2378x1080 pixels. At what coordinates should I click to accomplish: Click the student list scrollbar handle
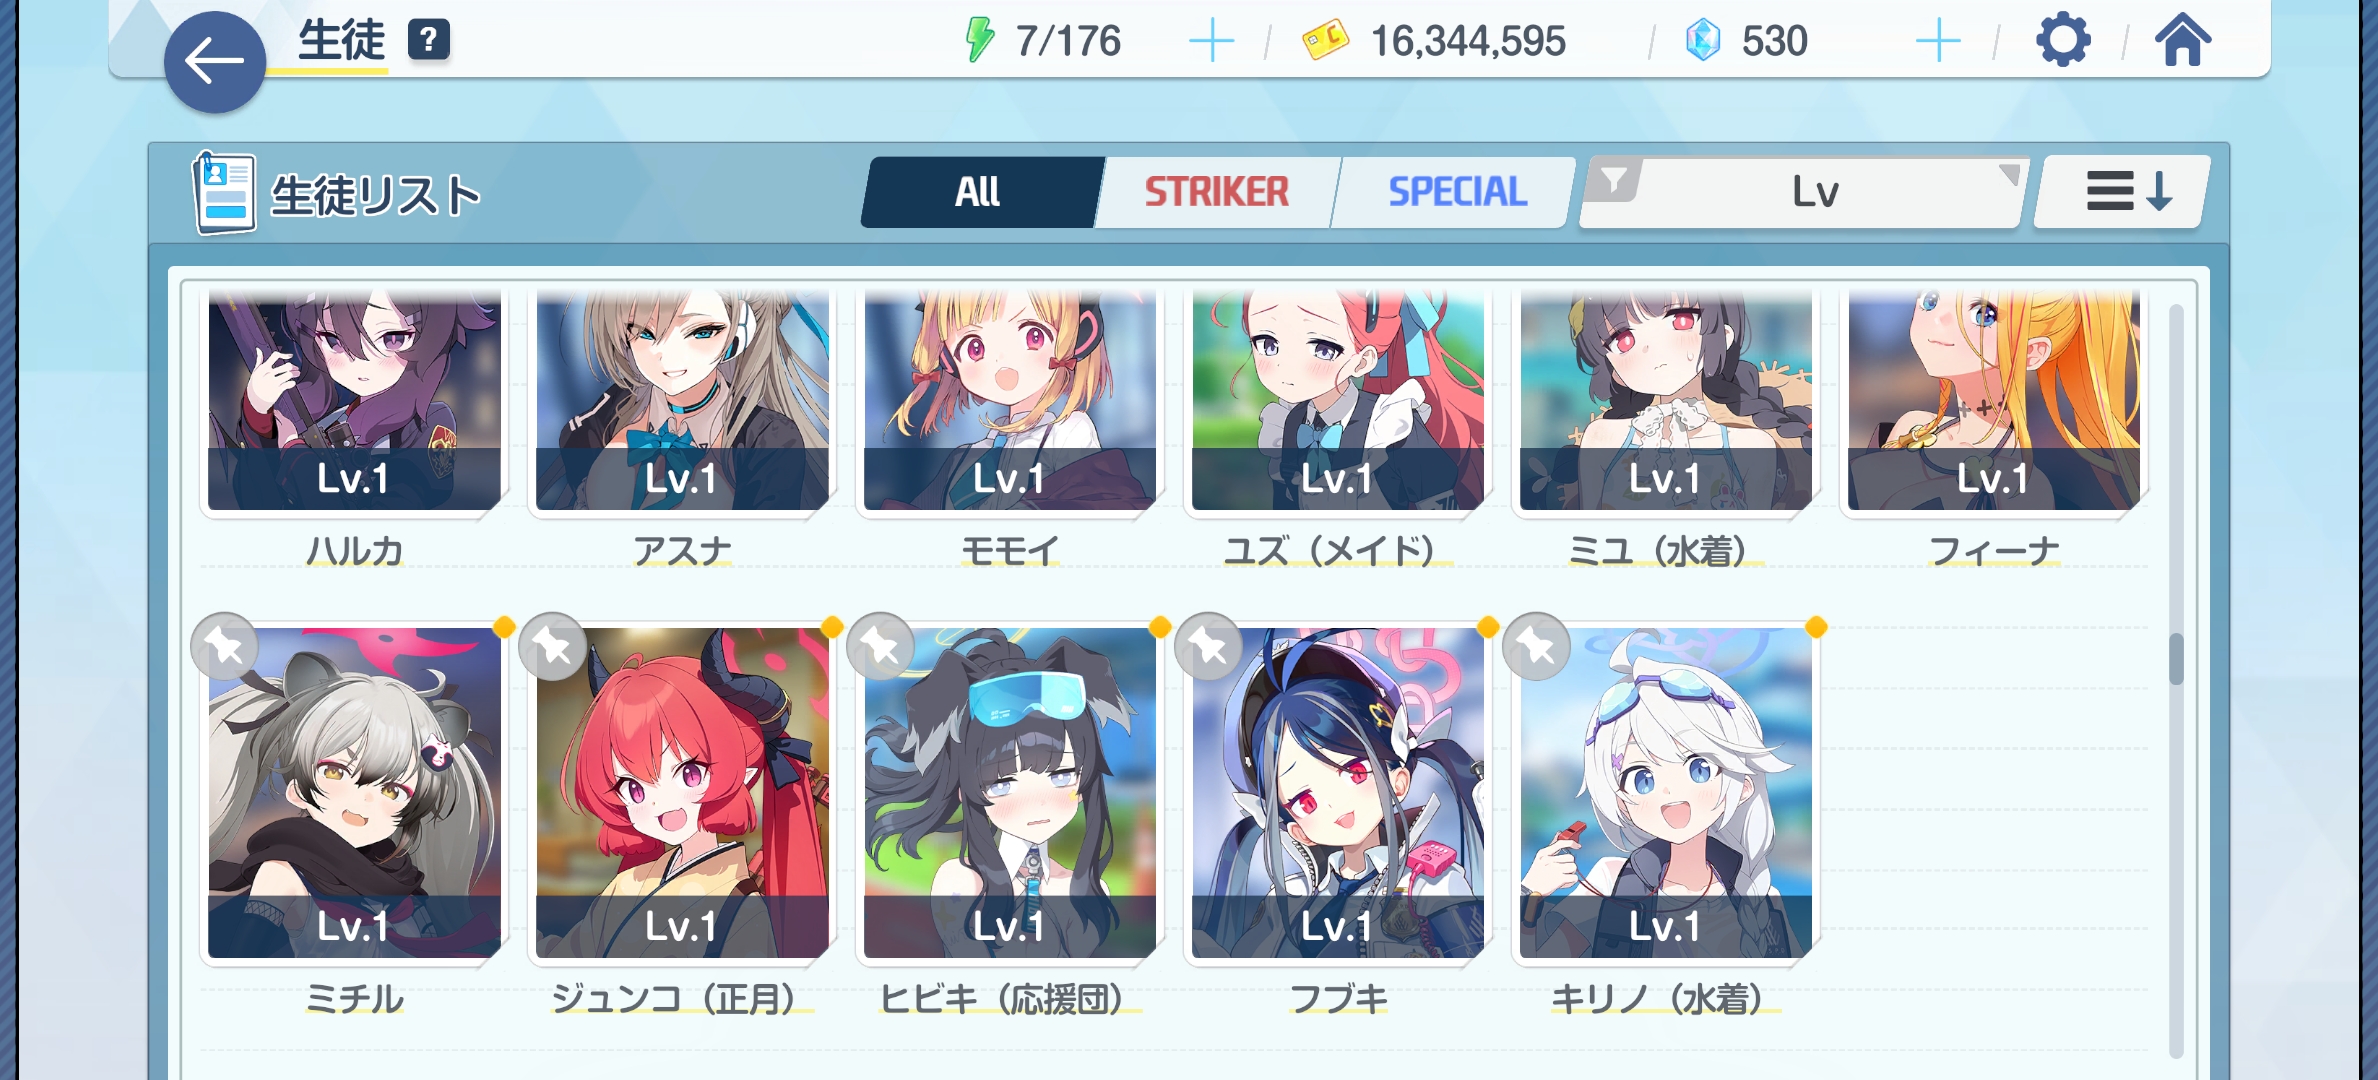tap(2176, 659)
